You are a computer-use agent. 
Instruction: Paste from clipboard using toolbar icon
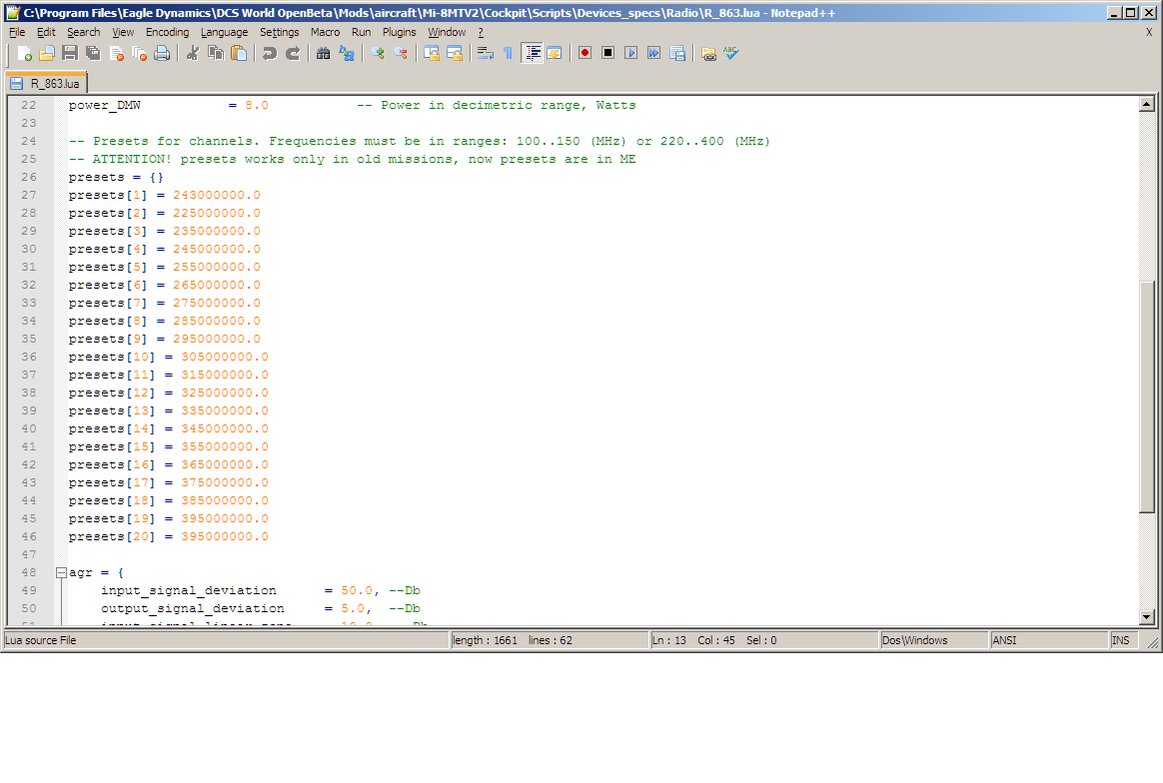239,53
